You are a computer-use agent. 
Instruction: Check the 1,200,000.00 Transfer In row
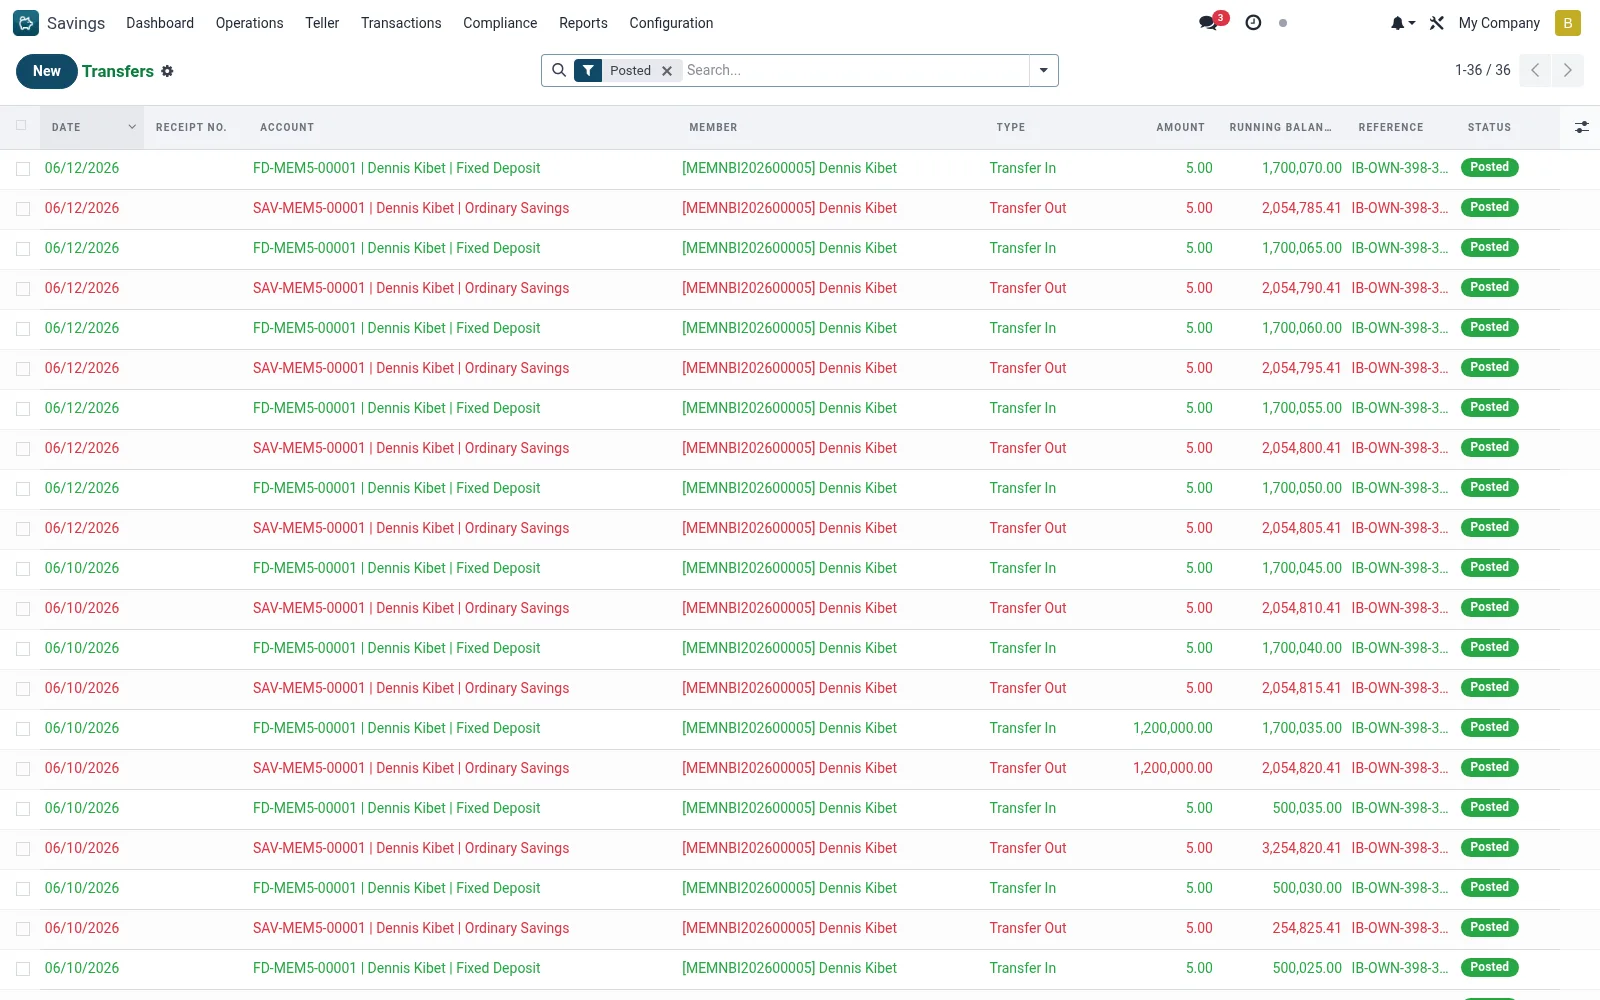pyautogui.click(x=23, y=729)
